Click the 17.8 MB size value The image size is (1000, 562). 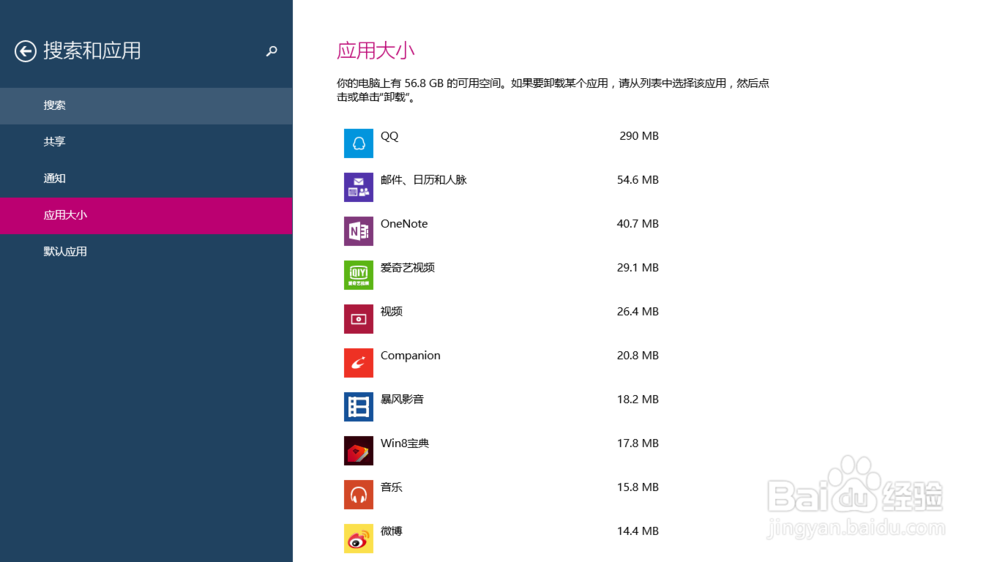(x=638, y=443)
